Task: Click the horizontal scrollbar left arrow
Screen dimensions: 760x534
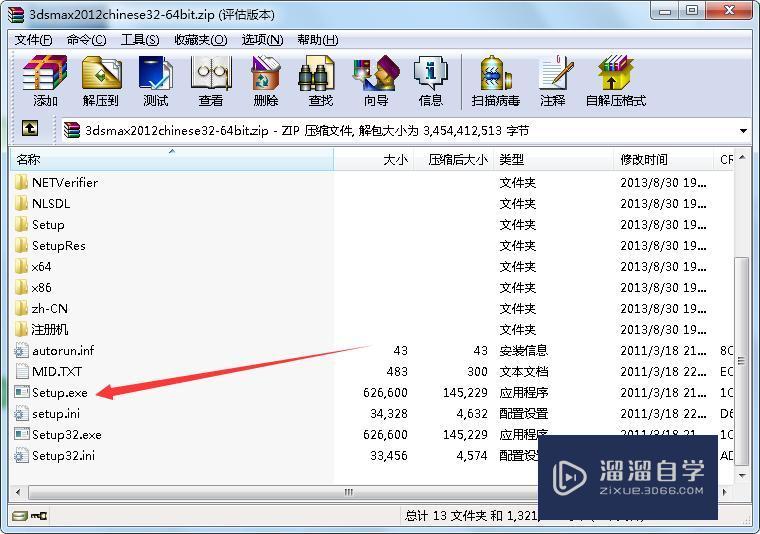Action: point(18,492)
